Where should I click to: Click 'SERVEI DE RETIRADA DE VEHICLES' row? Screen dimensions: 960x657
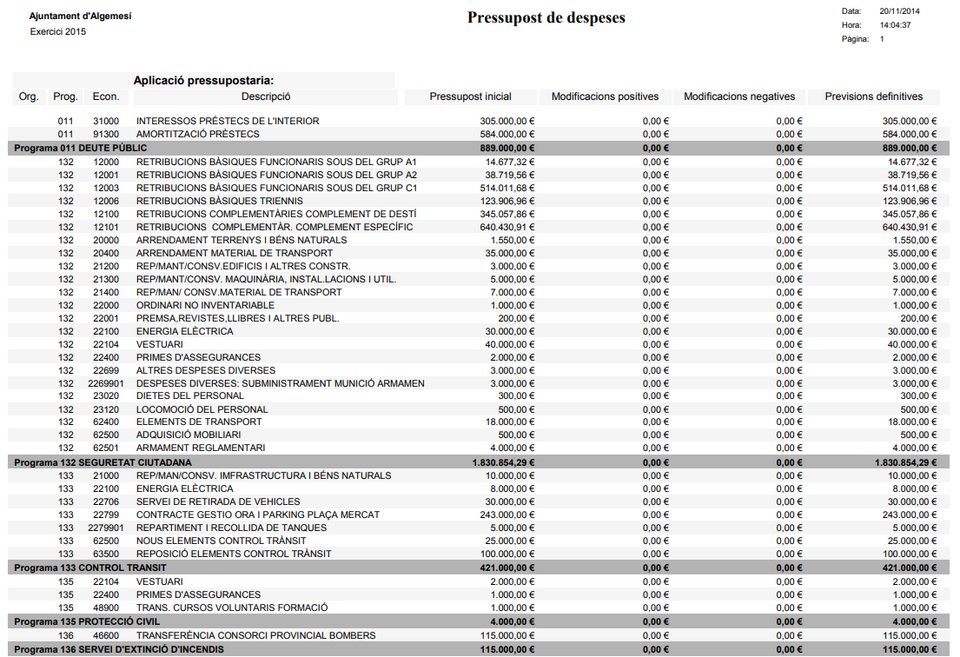pos(479,501)
